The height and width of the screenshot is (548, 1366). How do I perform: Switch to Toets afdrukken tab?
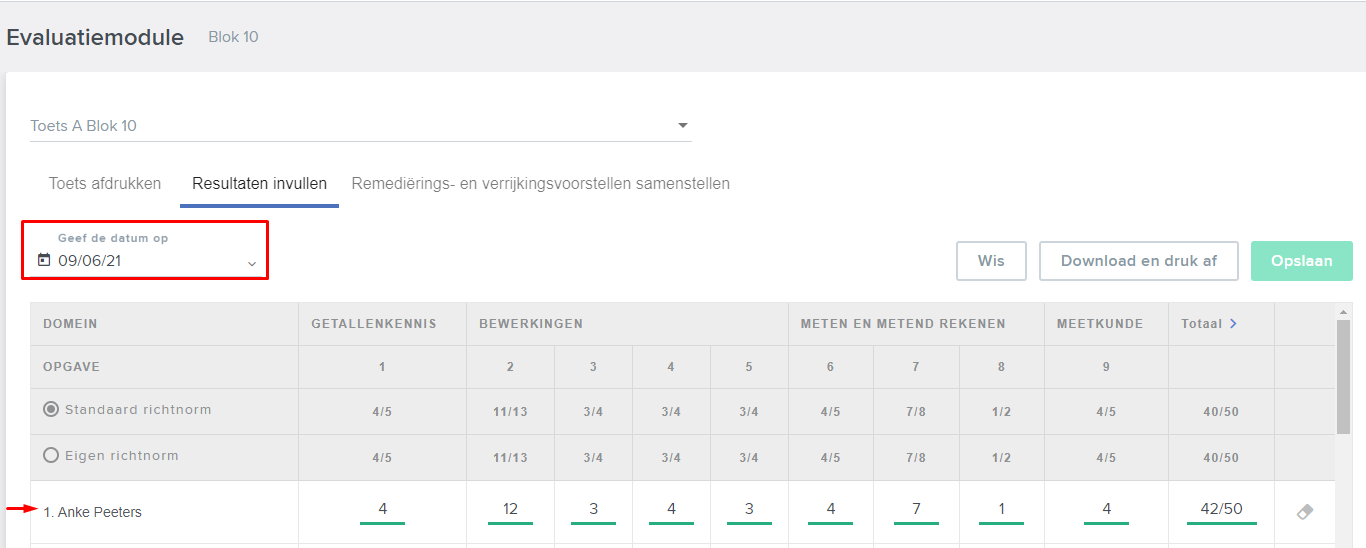(x=105, y=184)
